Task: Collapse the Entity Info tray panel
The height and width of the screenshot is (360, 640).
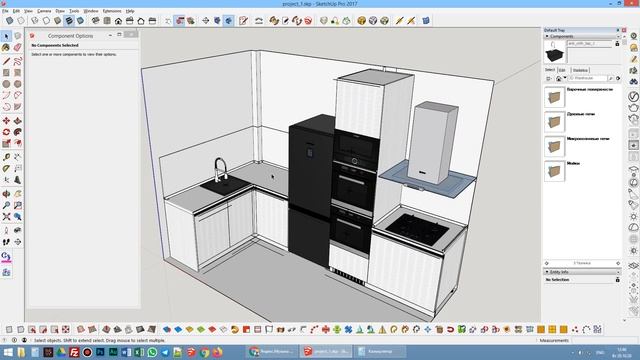Action: [x=547, y=272]
